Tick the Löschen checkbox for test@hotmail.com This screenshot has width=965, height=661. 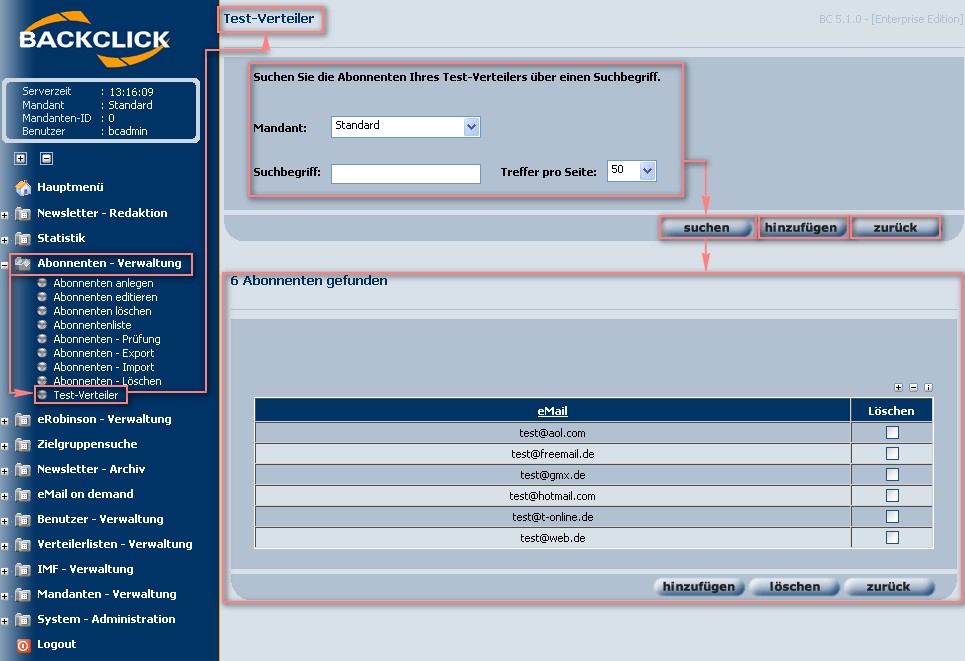pyautogui.click(x=892, y=495)
